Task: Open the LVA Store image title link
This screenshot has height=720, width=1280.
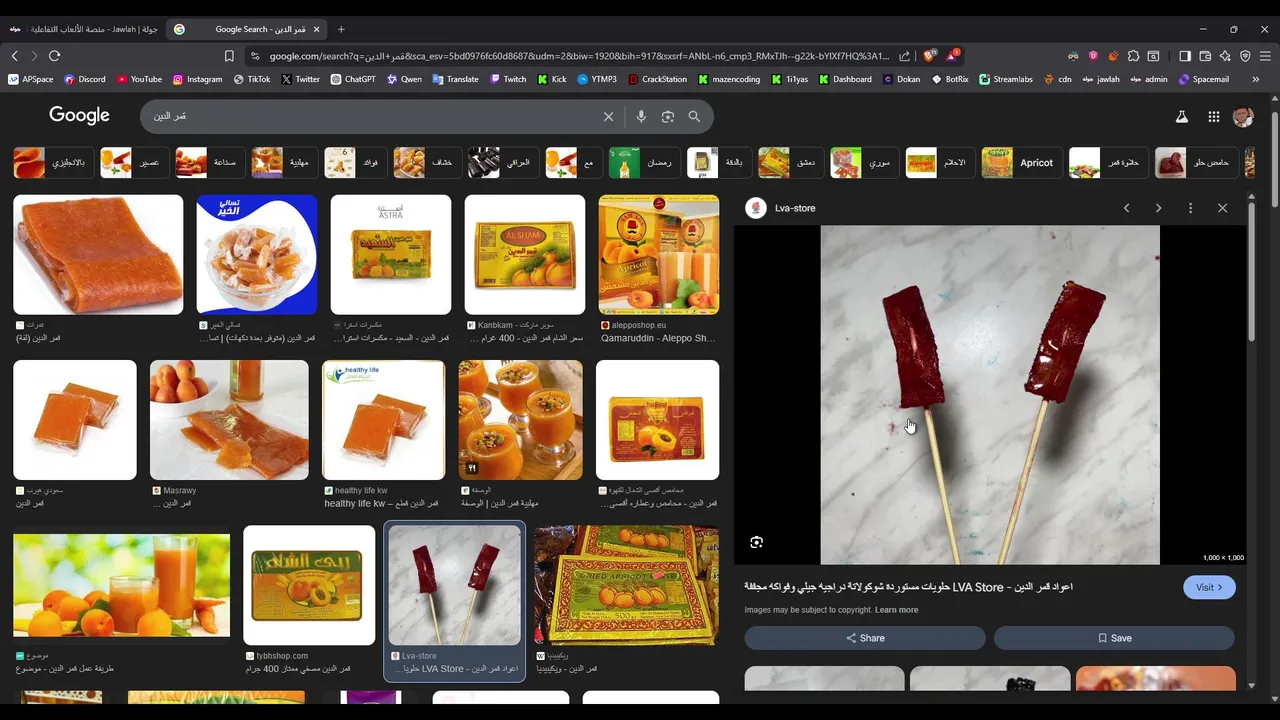Action: [908, 587]
